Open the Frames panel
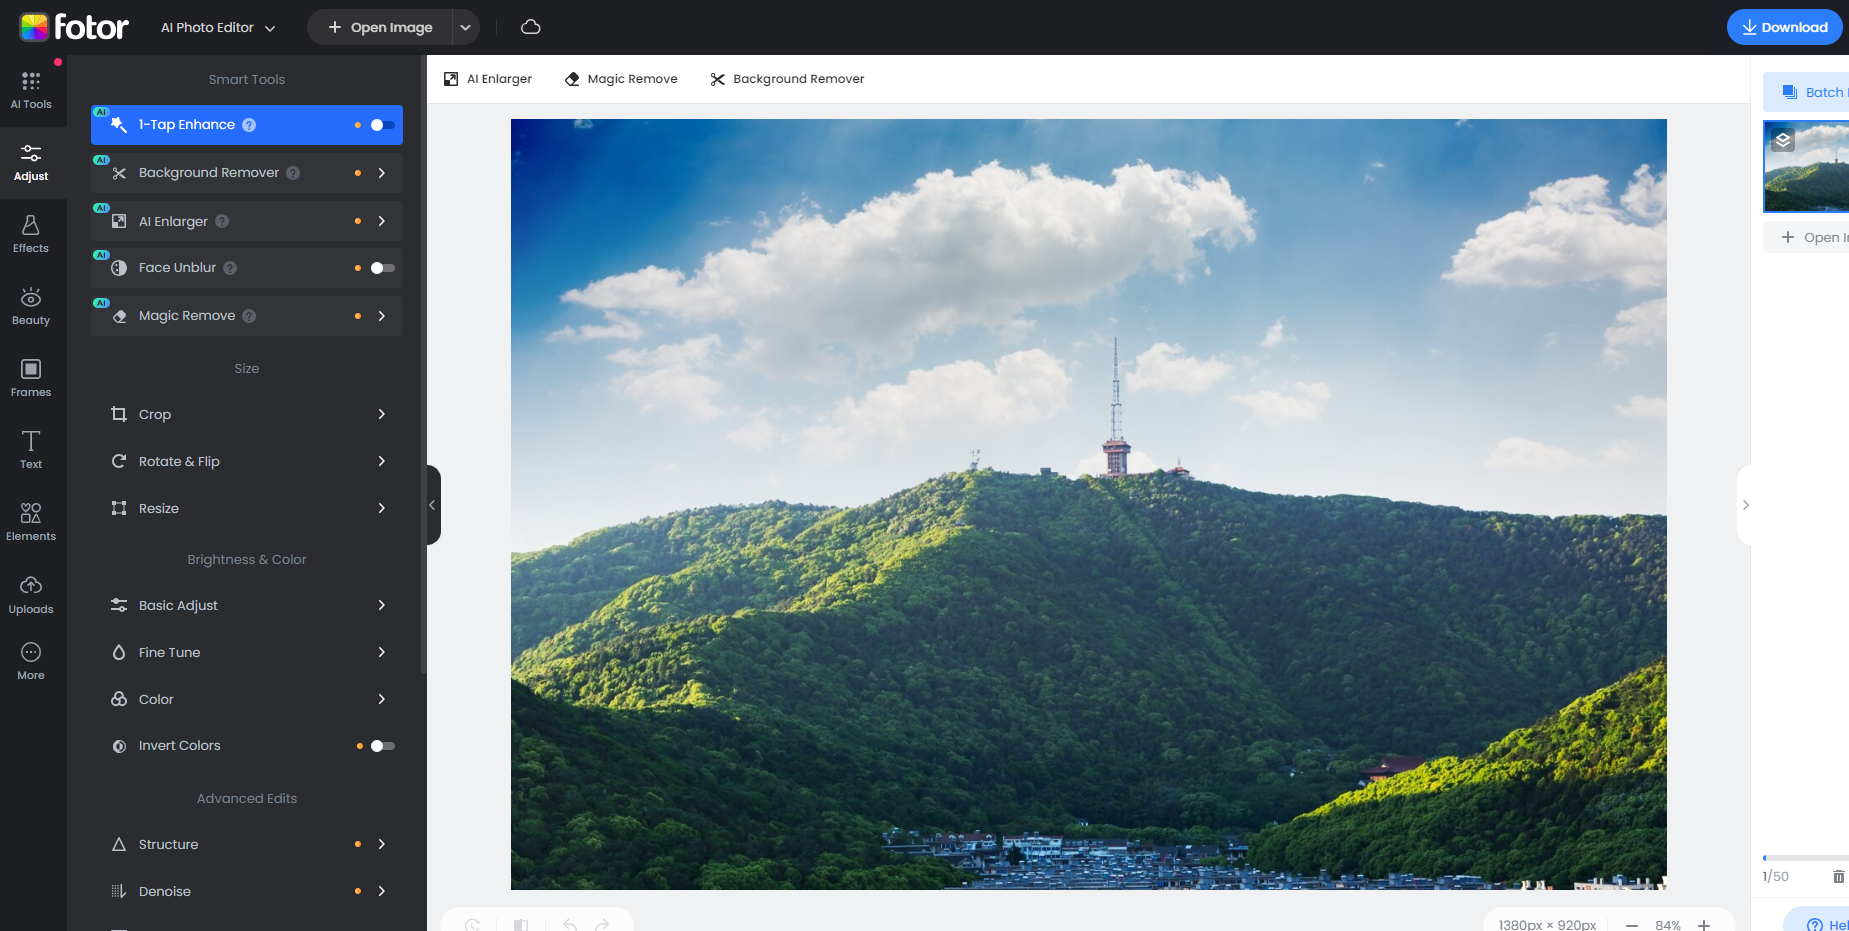This screenshot has width=1849, height=931. point(31,378)
